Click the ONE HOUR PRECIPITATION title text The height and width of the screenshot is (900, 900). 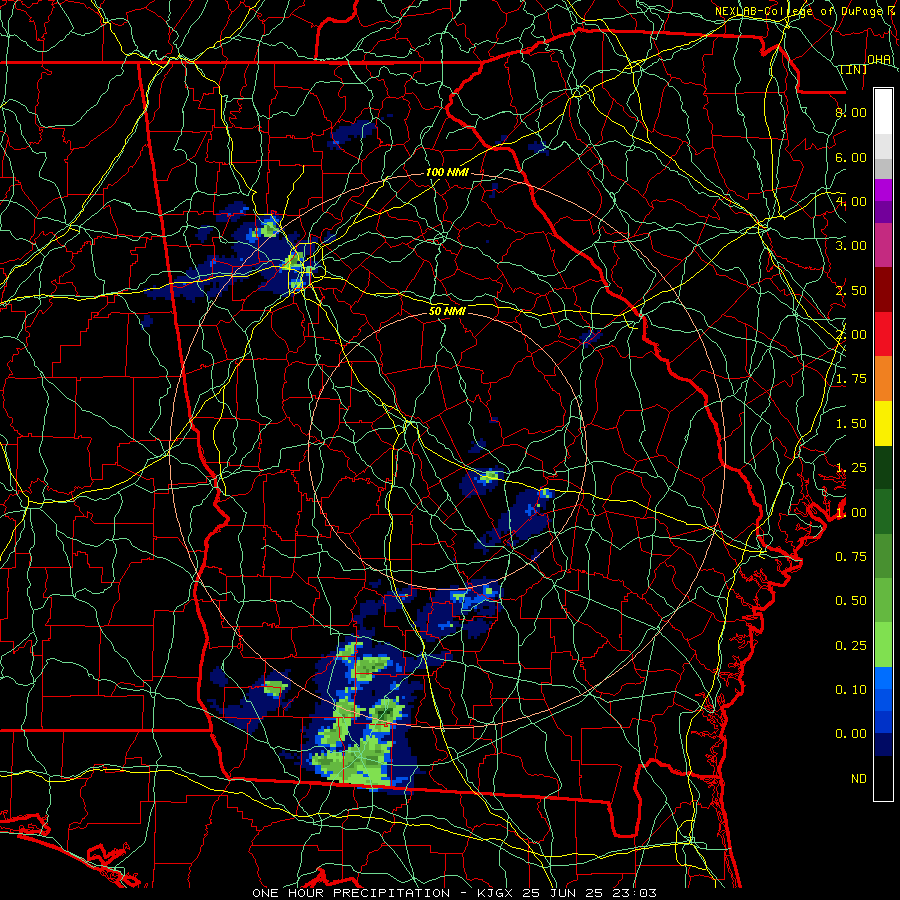click(351, 893)
